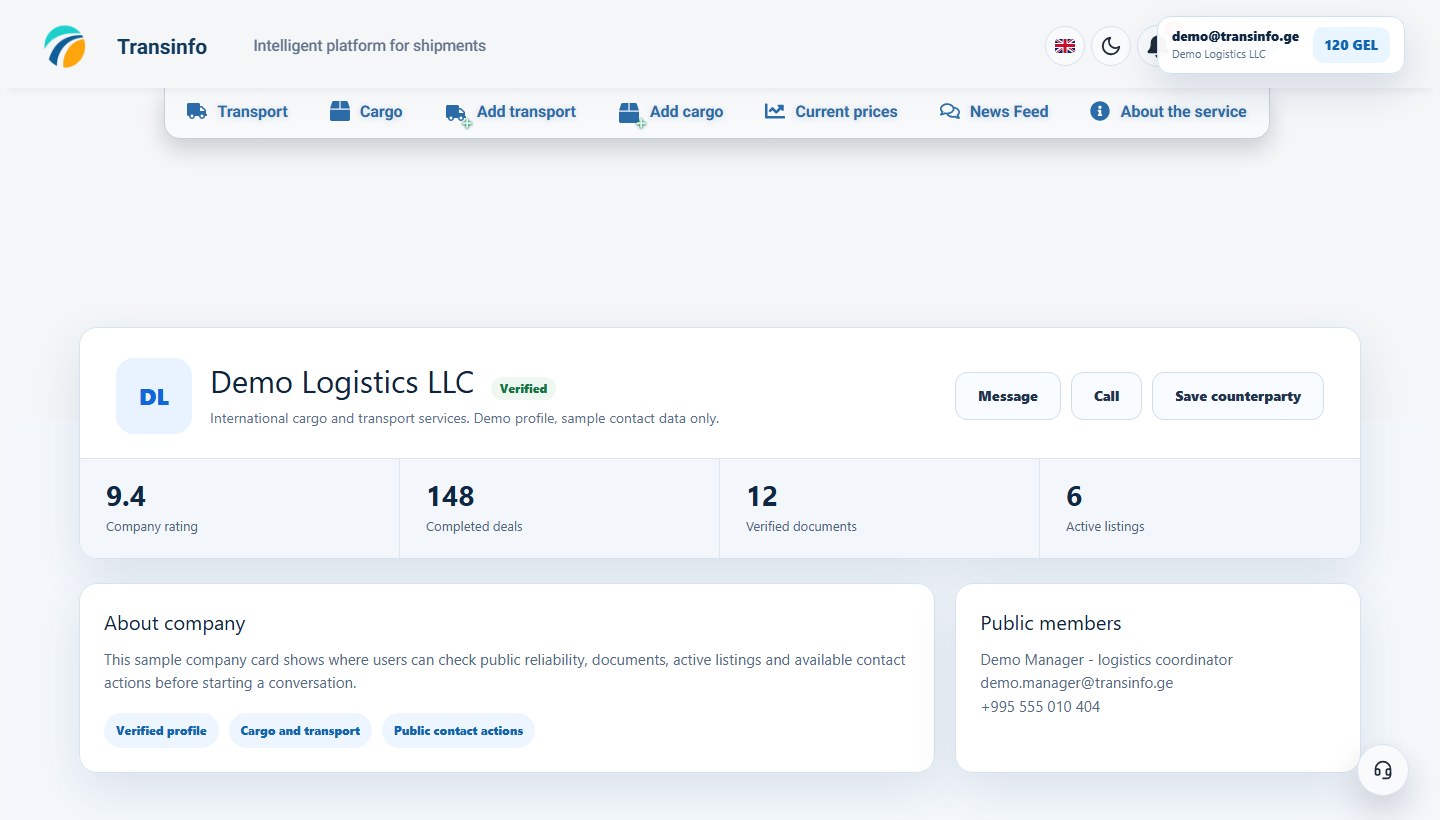
Task: Click the Message button
Action: point(1008,396)
